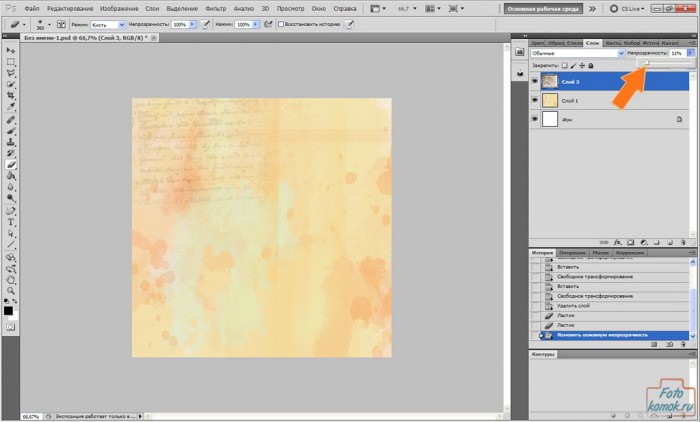
Task: Select the Crop tool
Action: 10,96
